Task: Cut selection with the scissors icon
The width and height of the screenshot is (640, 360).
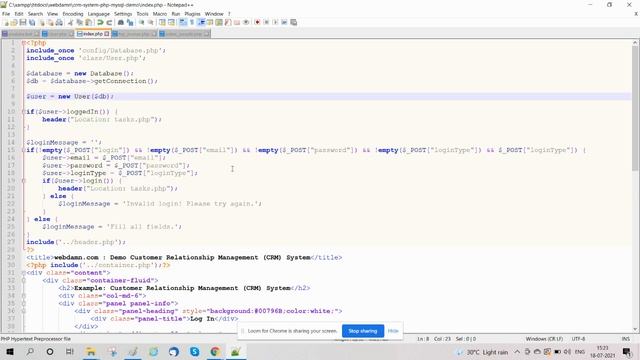Action: (x=70, y=22)
